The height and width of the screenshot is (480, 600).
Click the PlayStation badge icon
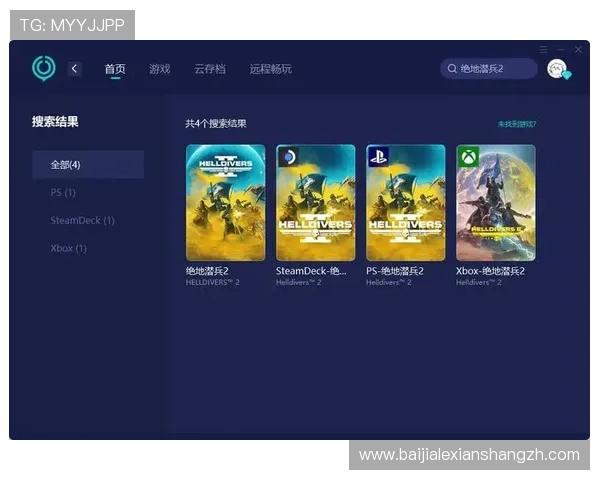point(378,157)
